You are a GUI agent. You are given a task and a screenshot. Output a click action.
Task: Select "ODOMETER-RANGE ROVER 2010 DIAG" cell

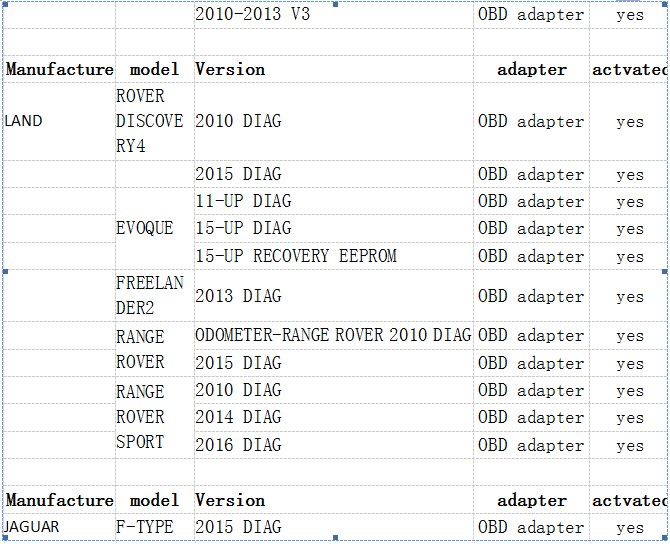[333, 335]
